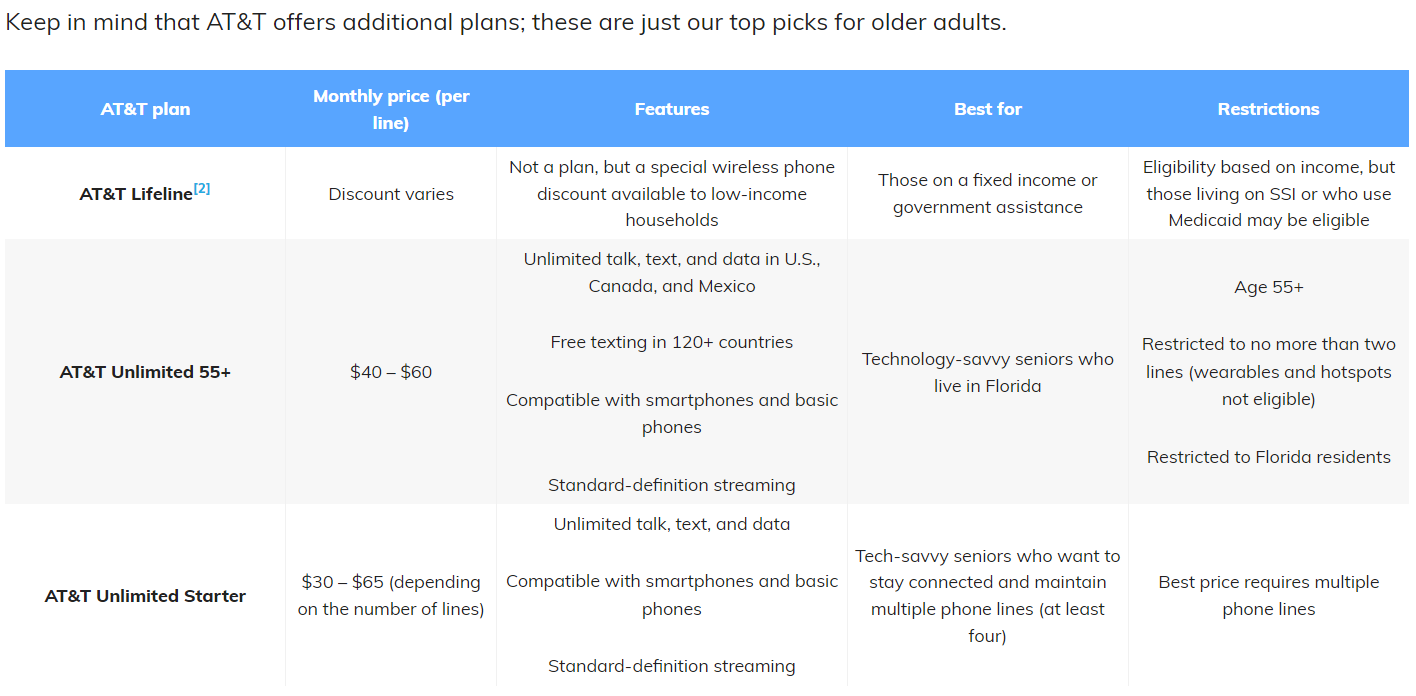This screenshot has height=696, width=1416.
Task: Click Free texting in 120+ countries text
Action: click(x=672, y=342)
